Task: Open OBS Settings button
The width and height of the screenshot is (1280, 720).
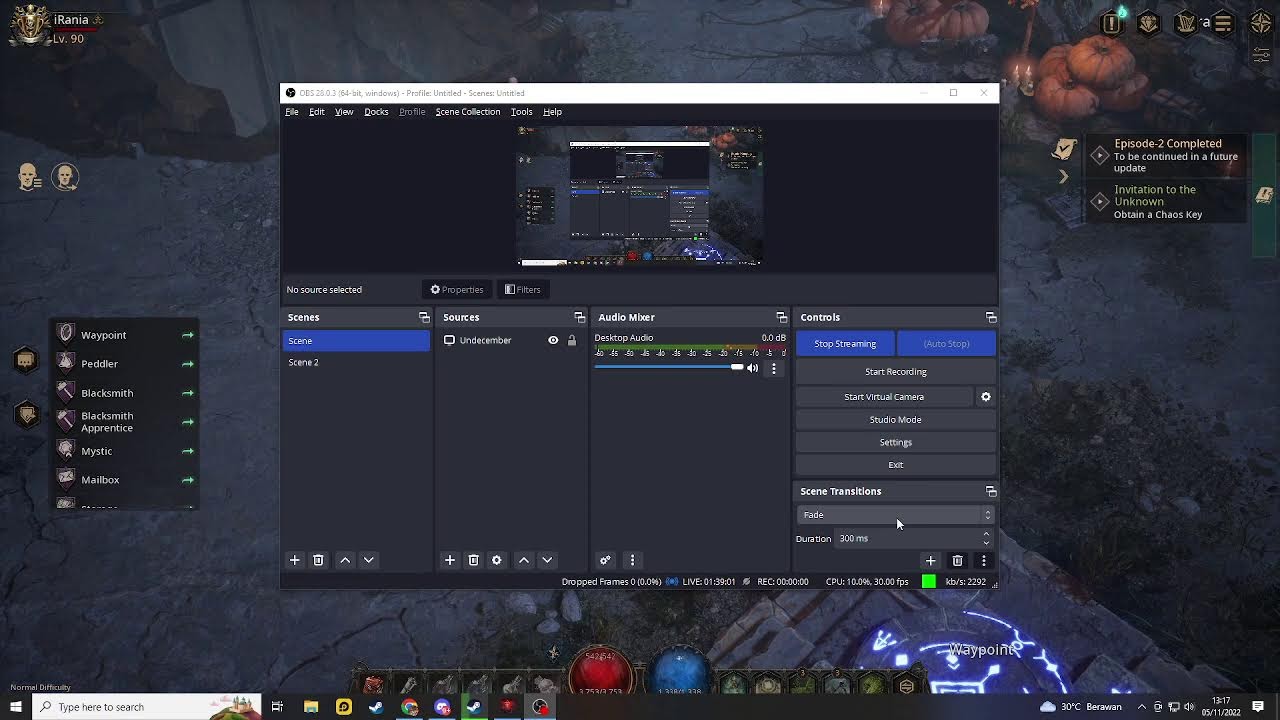Action: click(896, 442)
